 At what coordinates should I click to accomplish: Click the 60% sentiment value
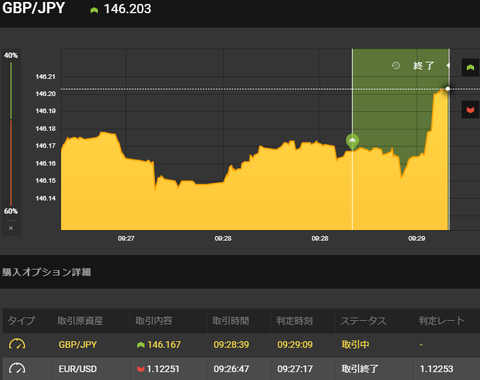click(11, 211)
